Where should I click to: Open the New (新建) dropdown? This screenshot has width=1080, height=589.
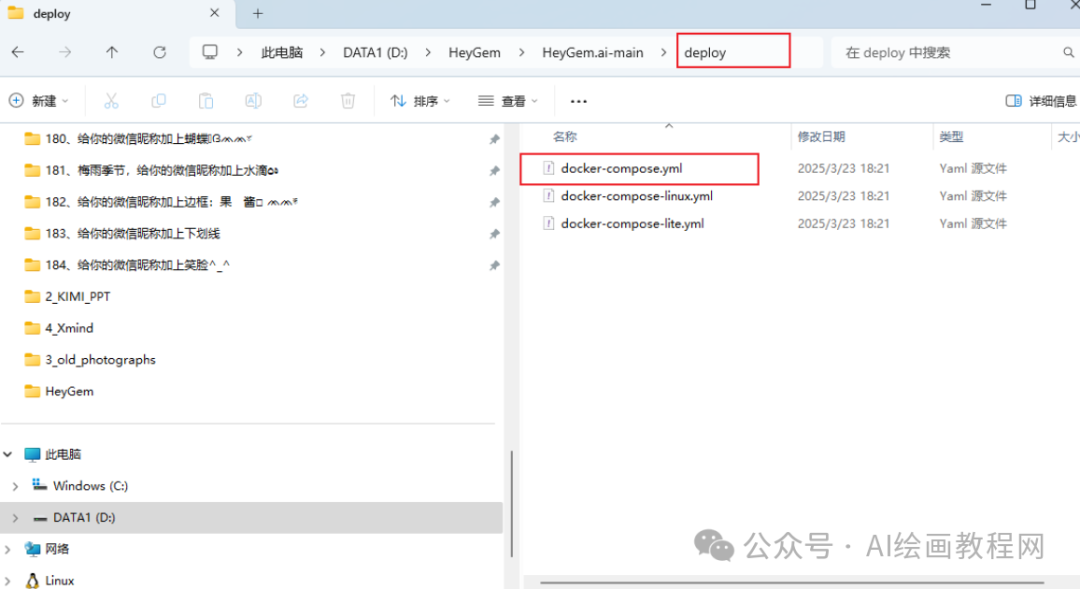tap(39, 101)
